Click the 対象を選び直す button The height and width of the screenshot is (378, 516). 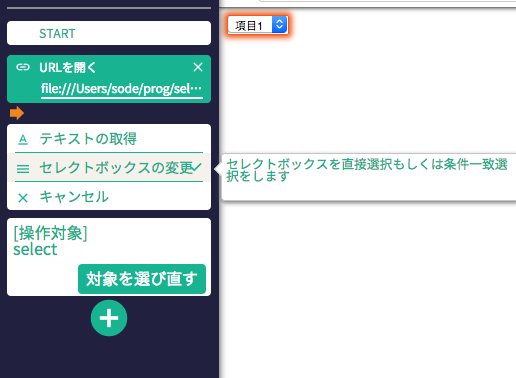(142, 279)
